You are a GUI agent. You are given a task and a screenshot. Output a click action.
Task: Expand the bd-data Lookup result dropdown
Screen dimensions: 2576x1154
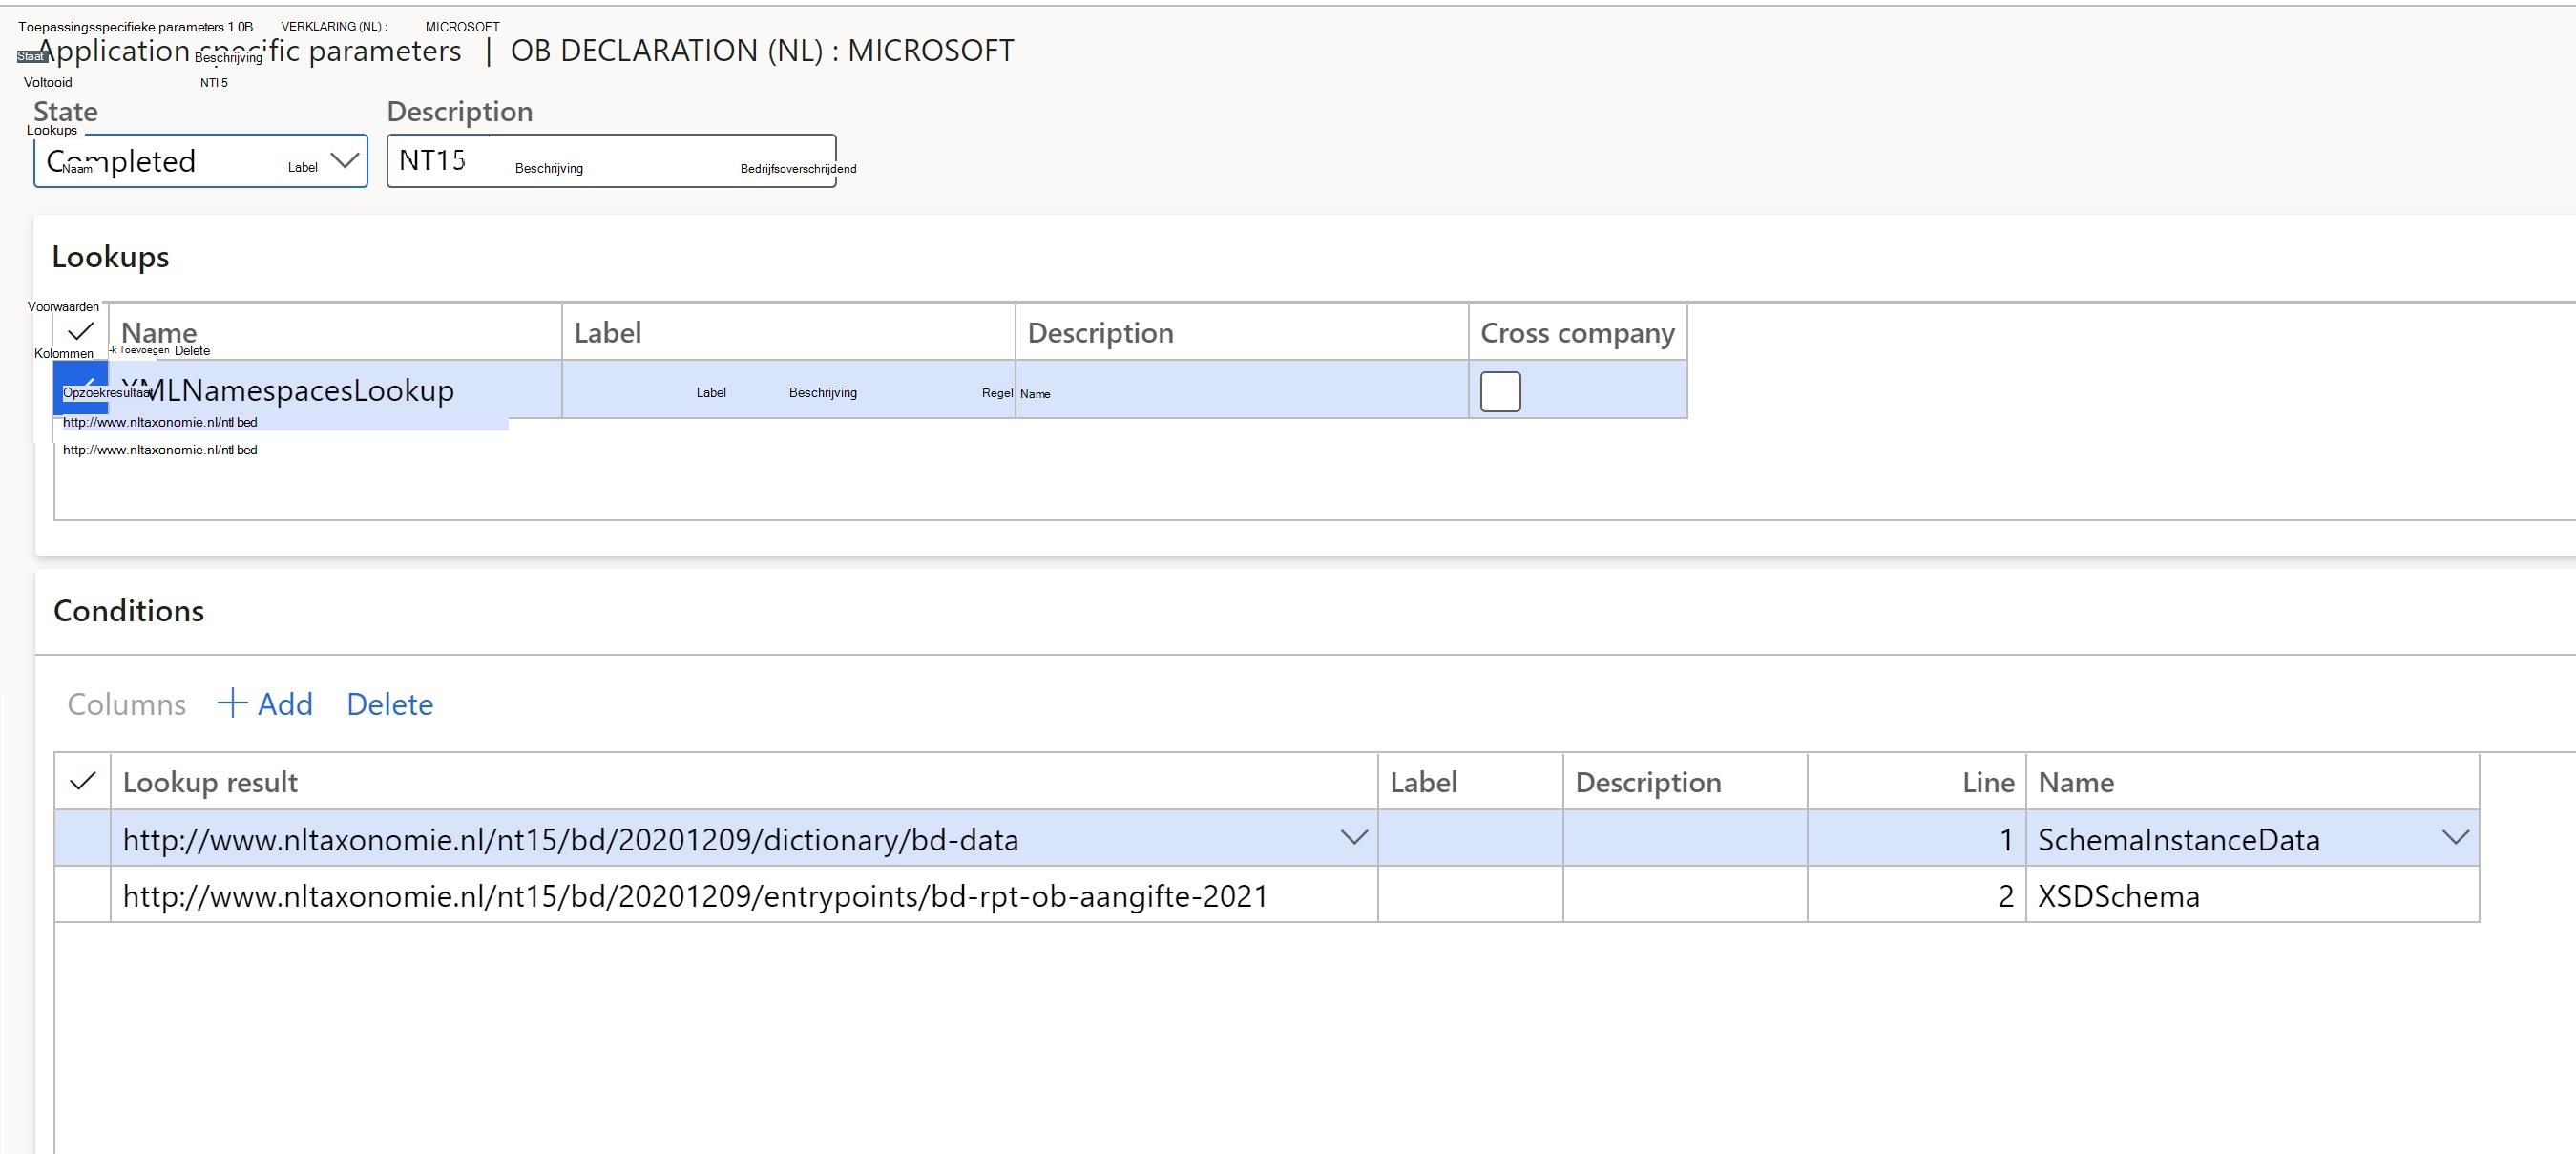pos(1354,838)
